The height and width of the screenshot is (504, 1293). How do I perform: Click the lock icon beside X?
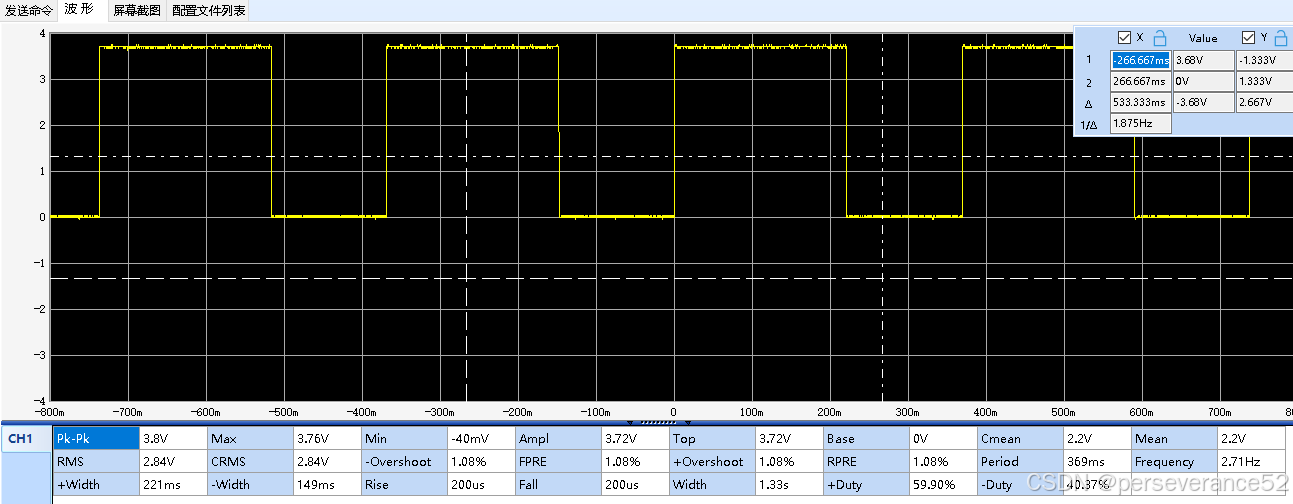tap(1159, 38)
